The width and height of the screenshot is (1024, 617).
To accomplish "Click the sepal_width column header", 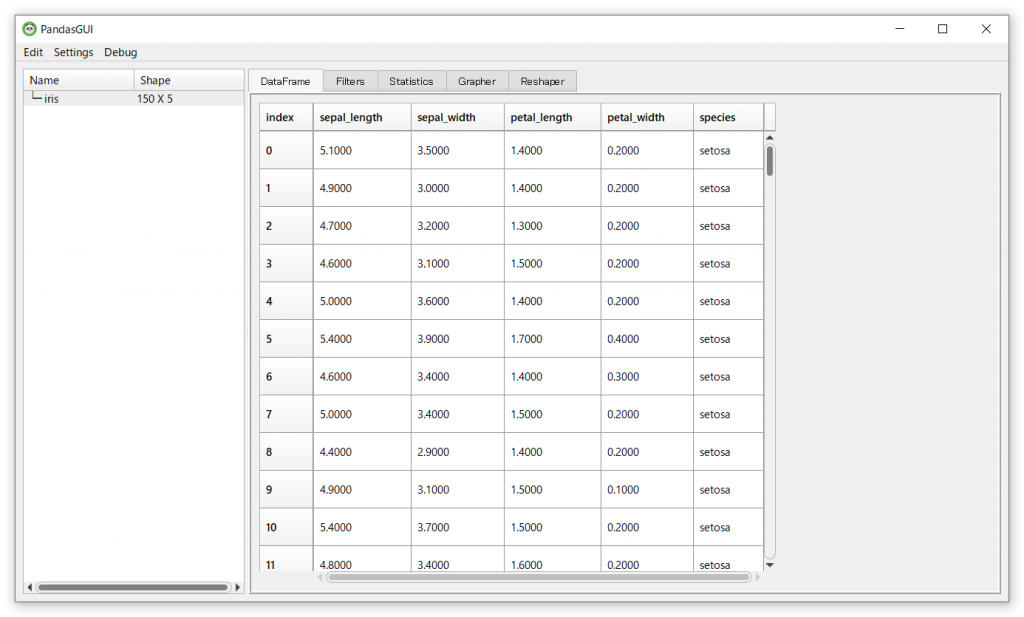I will point(450,117).
